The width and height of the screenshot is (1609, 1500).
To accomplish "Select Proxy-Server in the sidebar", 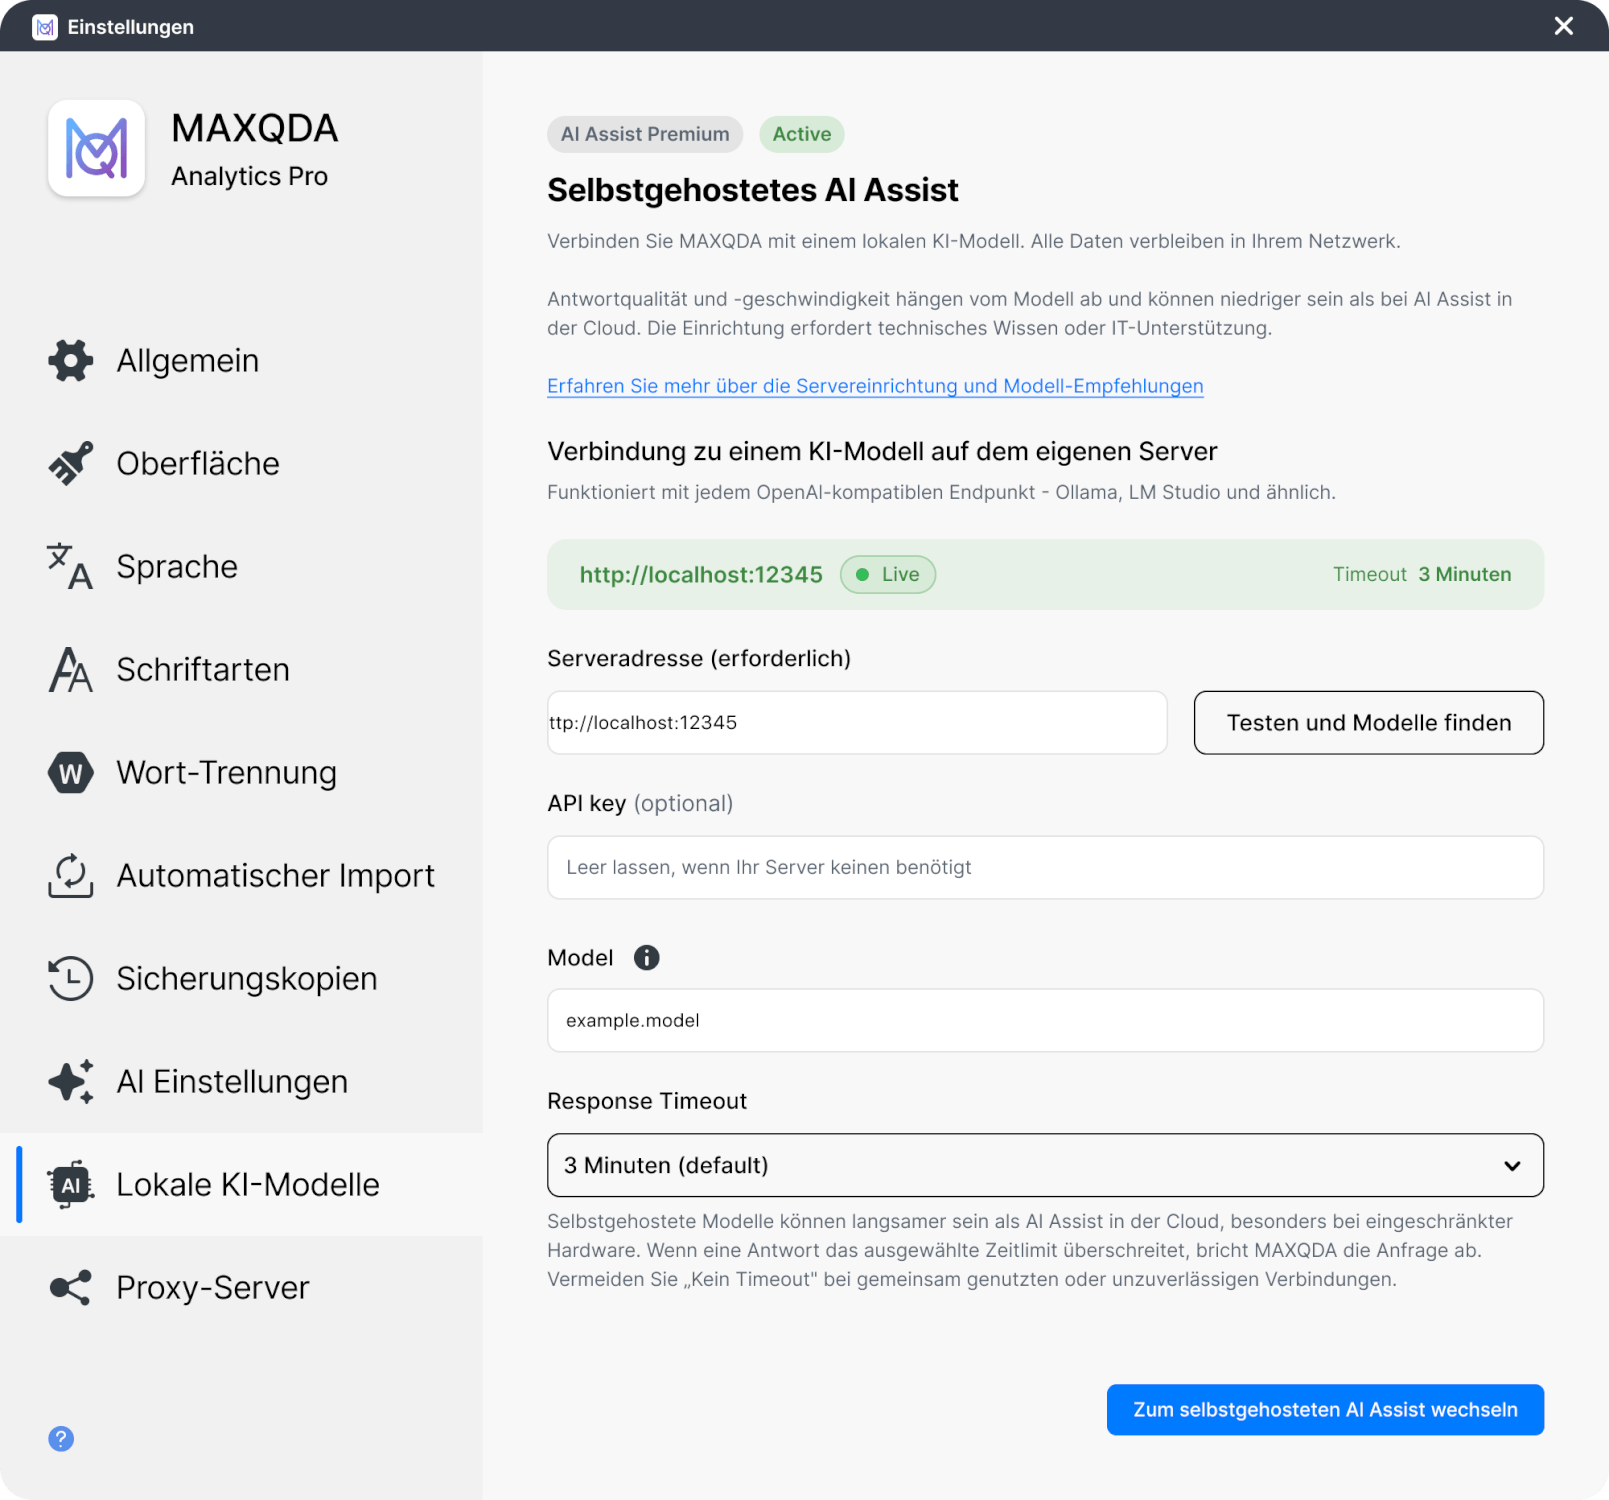I will 241,1288.
